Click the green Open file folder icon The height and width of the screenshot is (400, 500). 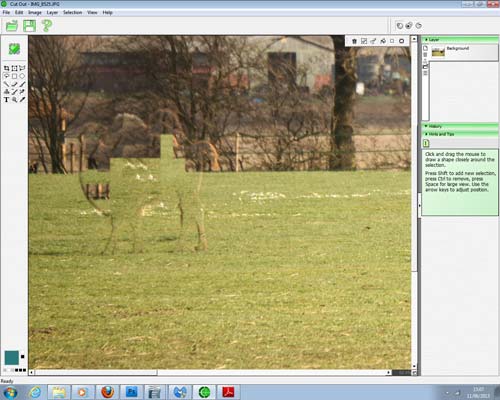(x=12, y=26)
